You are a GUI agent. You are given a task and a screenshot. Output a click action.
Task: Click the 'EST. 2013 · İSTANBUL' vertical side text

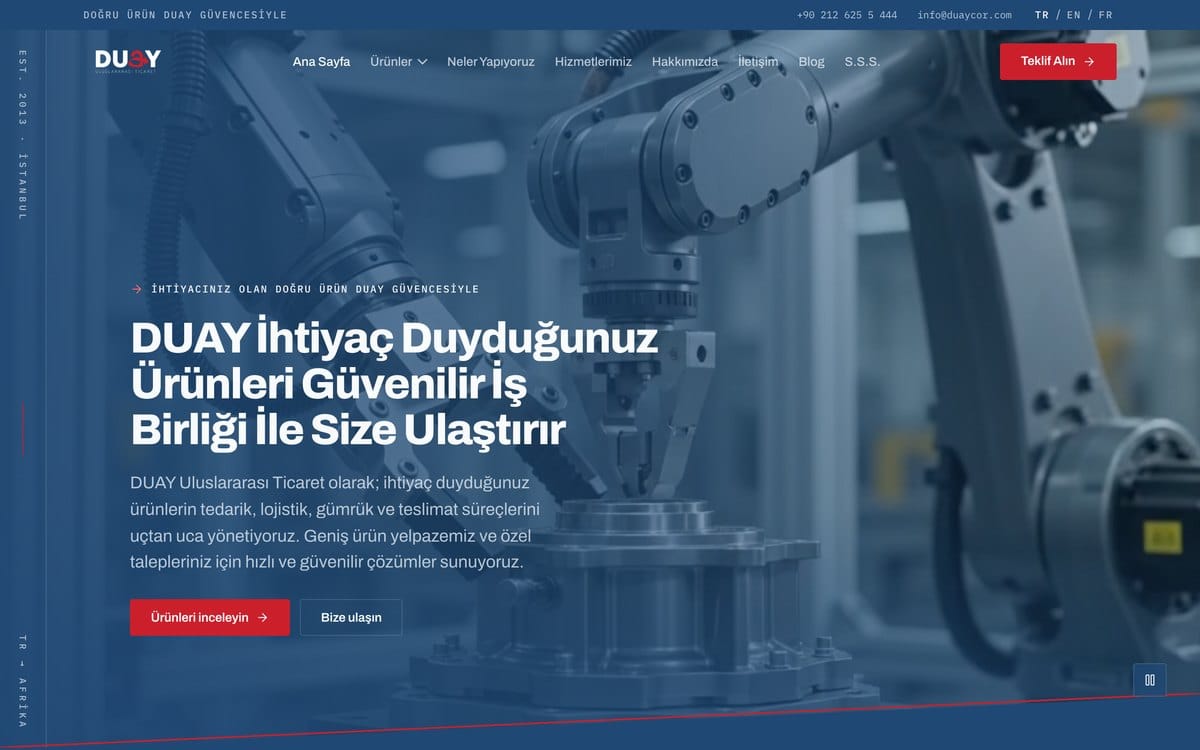click(x=23, y=134)
